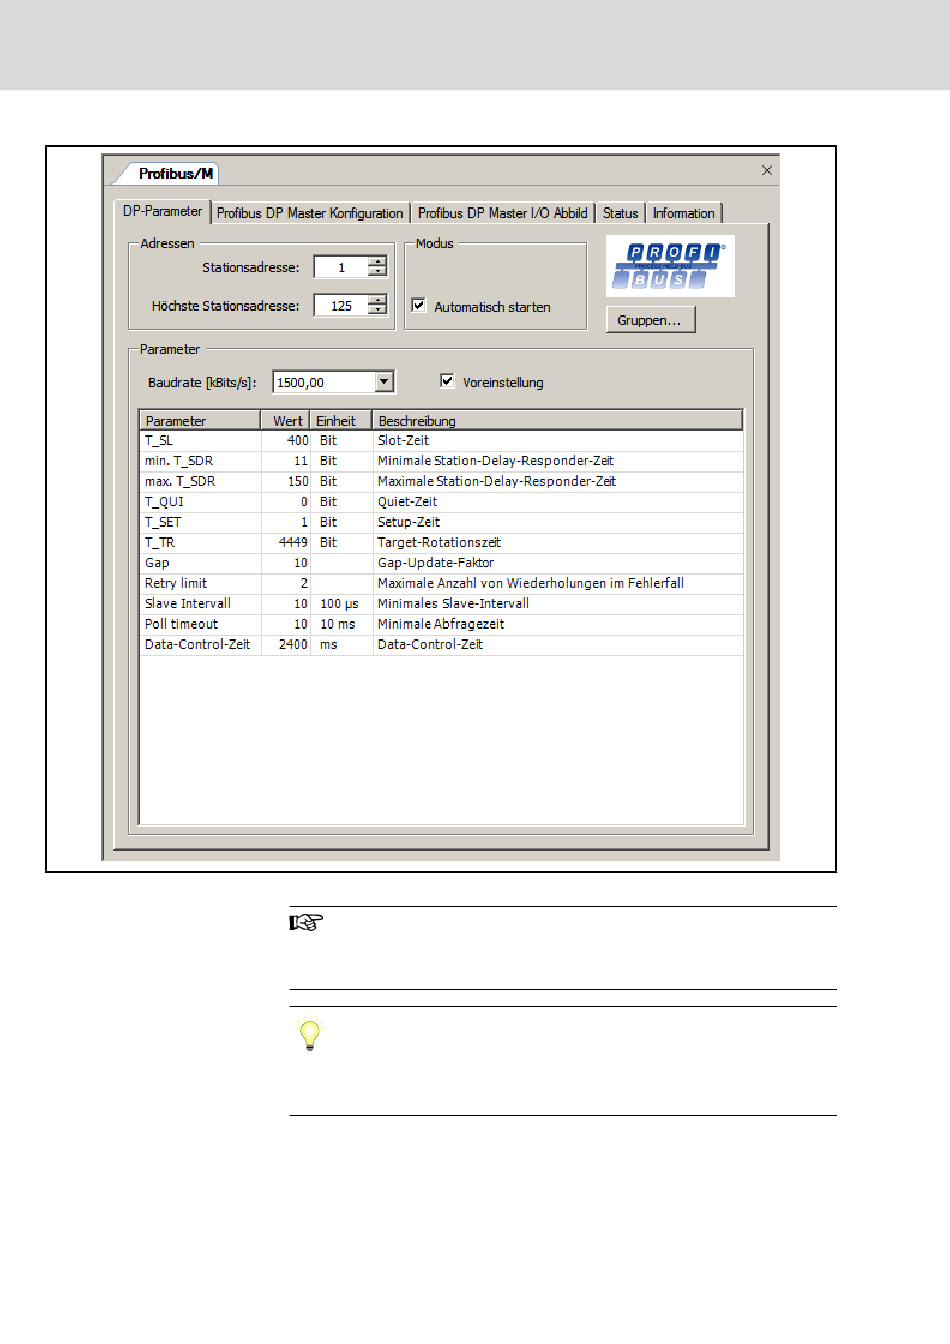Select the Retry limit parameter row
This screenshot has height=1344, width=950.
click(442, 583)
